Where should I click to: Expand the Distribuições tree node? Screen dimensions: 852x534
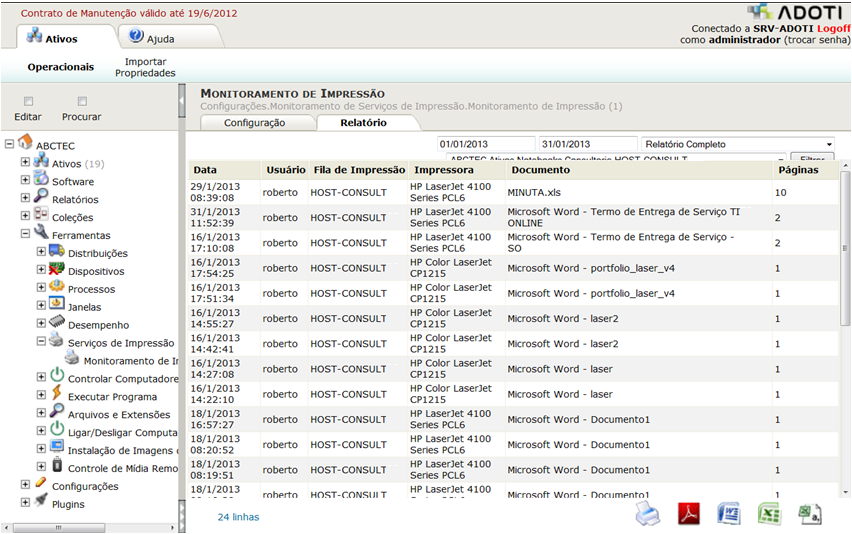pos(41,252)
